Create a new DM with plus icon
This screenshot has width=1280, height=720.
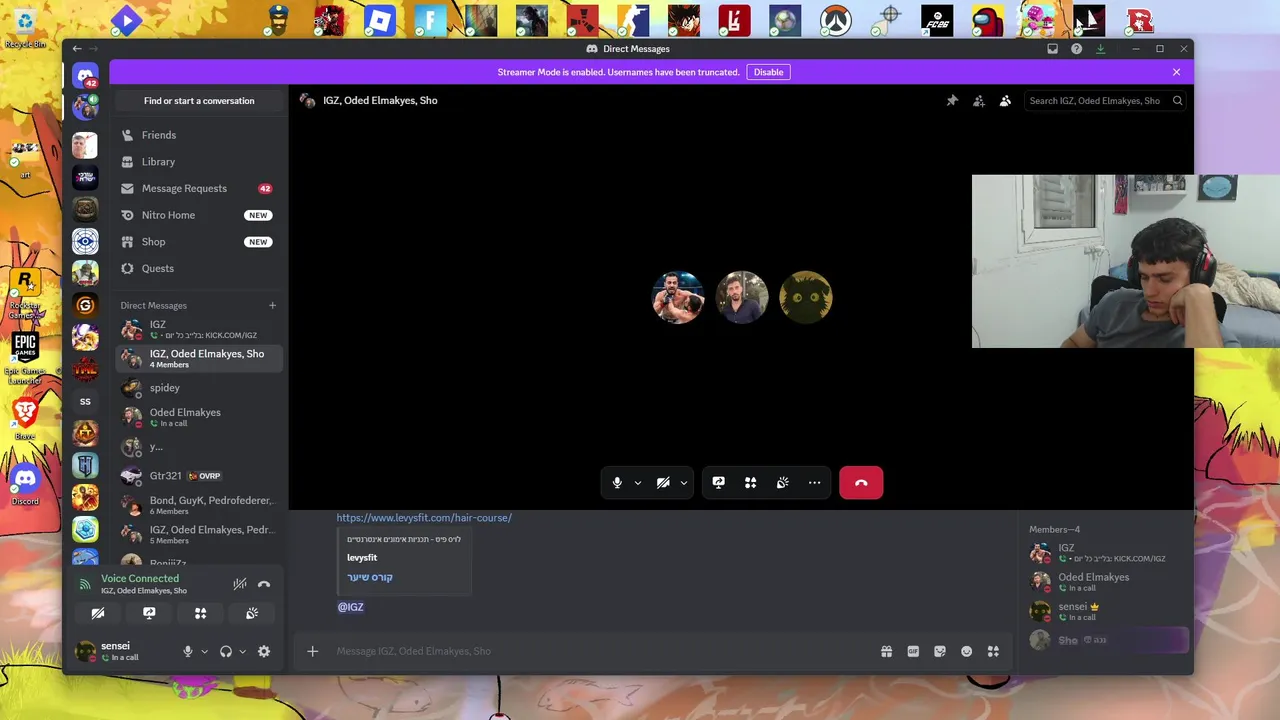pyautogui.click(x=272, y=305)
